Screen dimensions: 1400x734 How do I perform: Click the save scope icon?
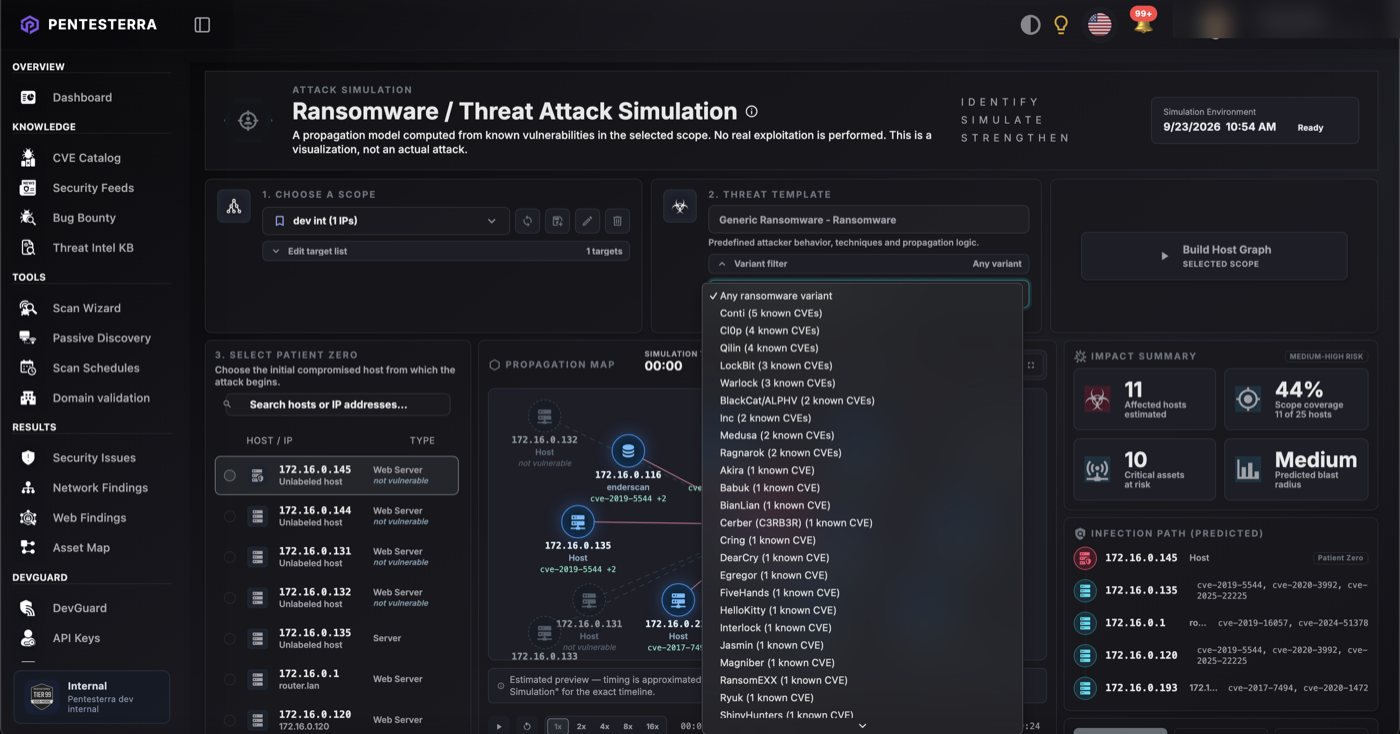[558, 221]
